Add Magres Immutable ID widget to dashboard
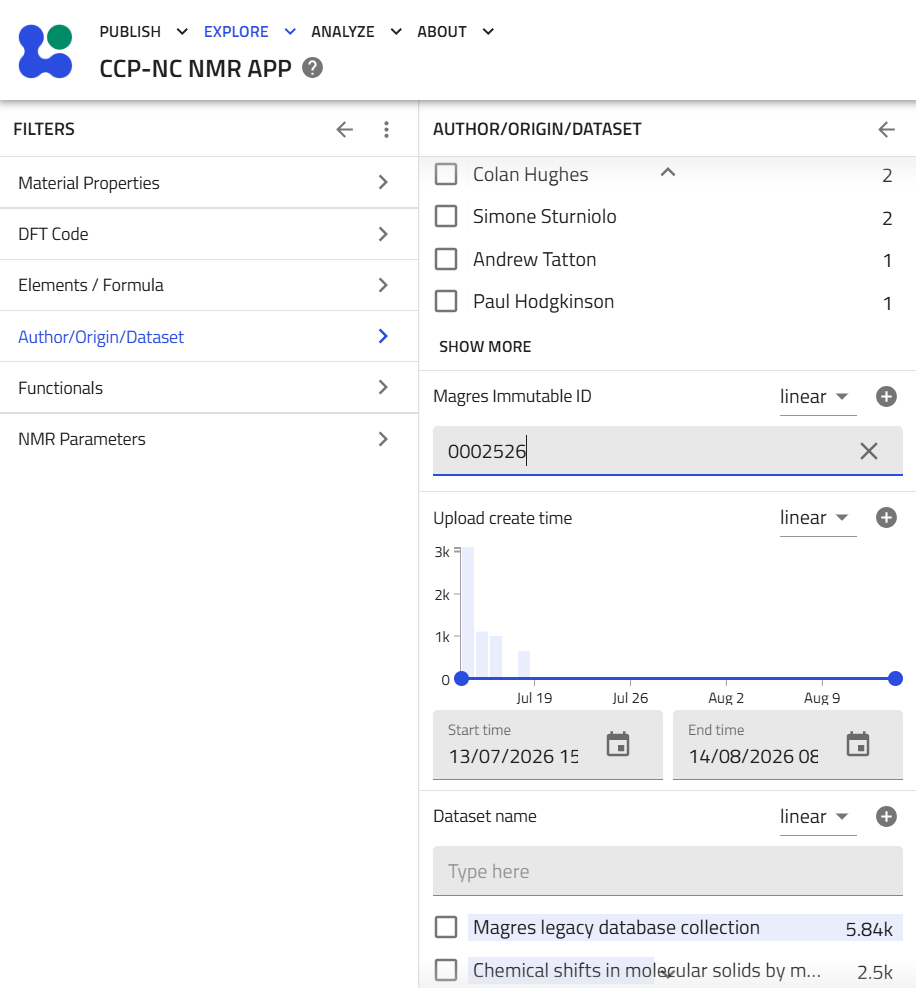Image resolution: width=916 pixels, height=988 pixels. (886, 396)
